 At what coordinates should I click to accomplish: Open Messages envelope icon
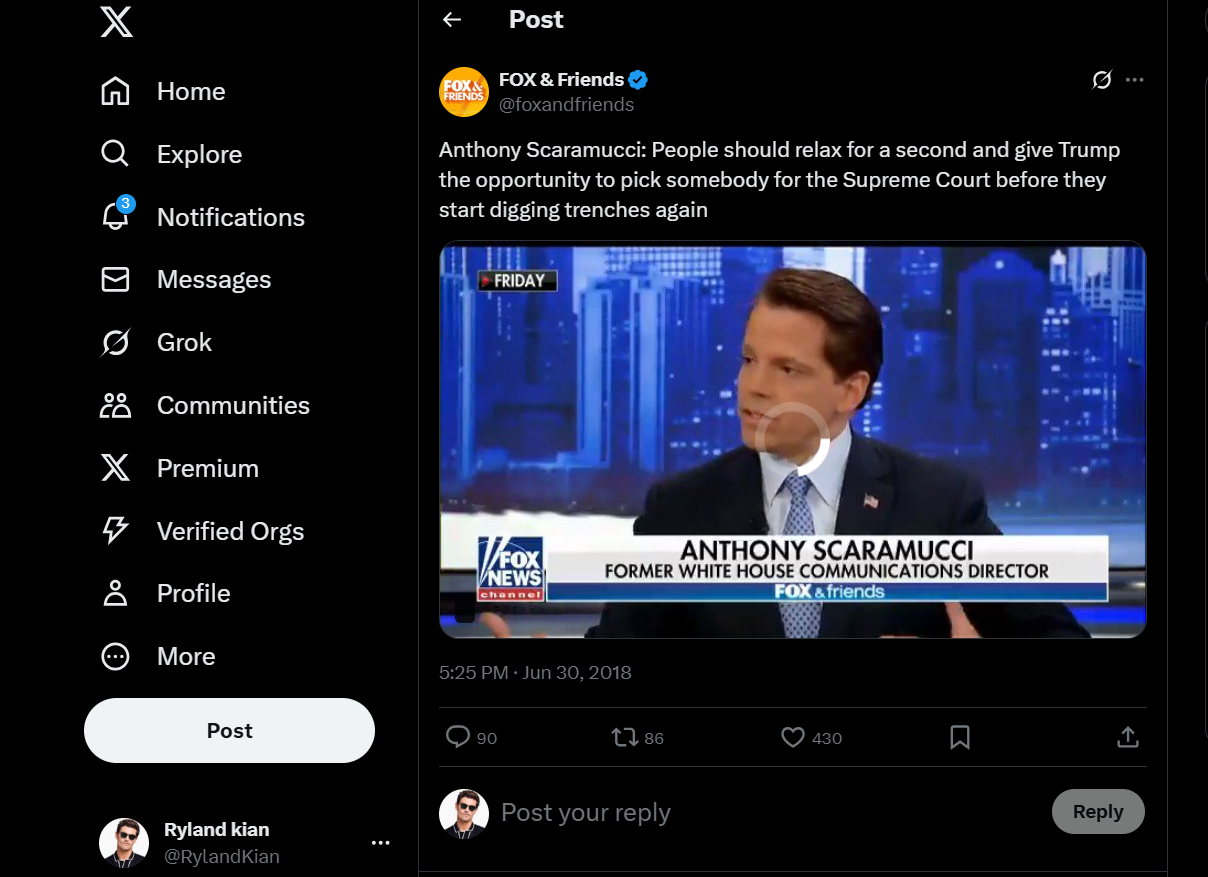(116, 280)
